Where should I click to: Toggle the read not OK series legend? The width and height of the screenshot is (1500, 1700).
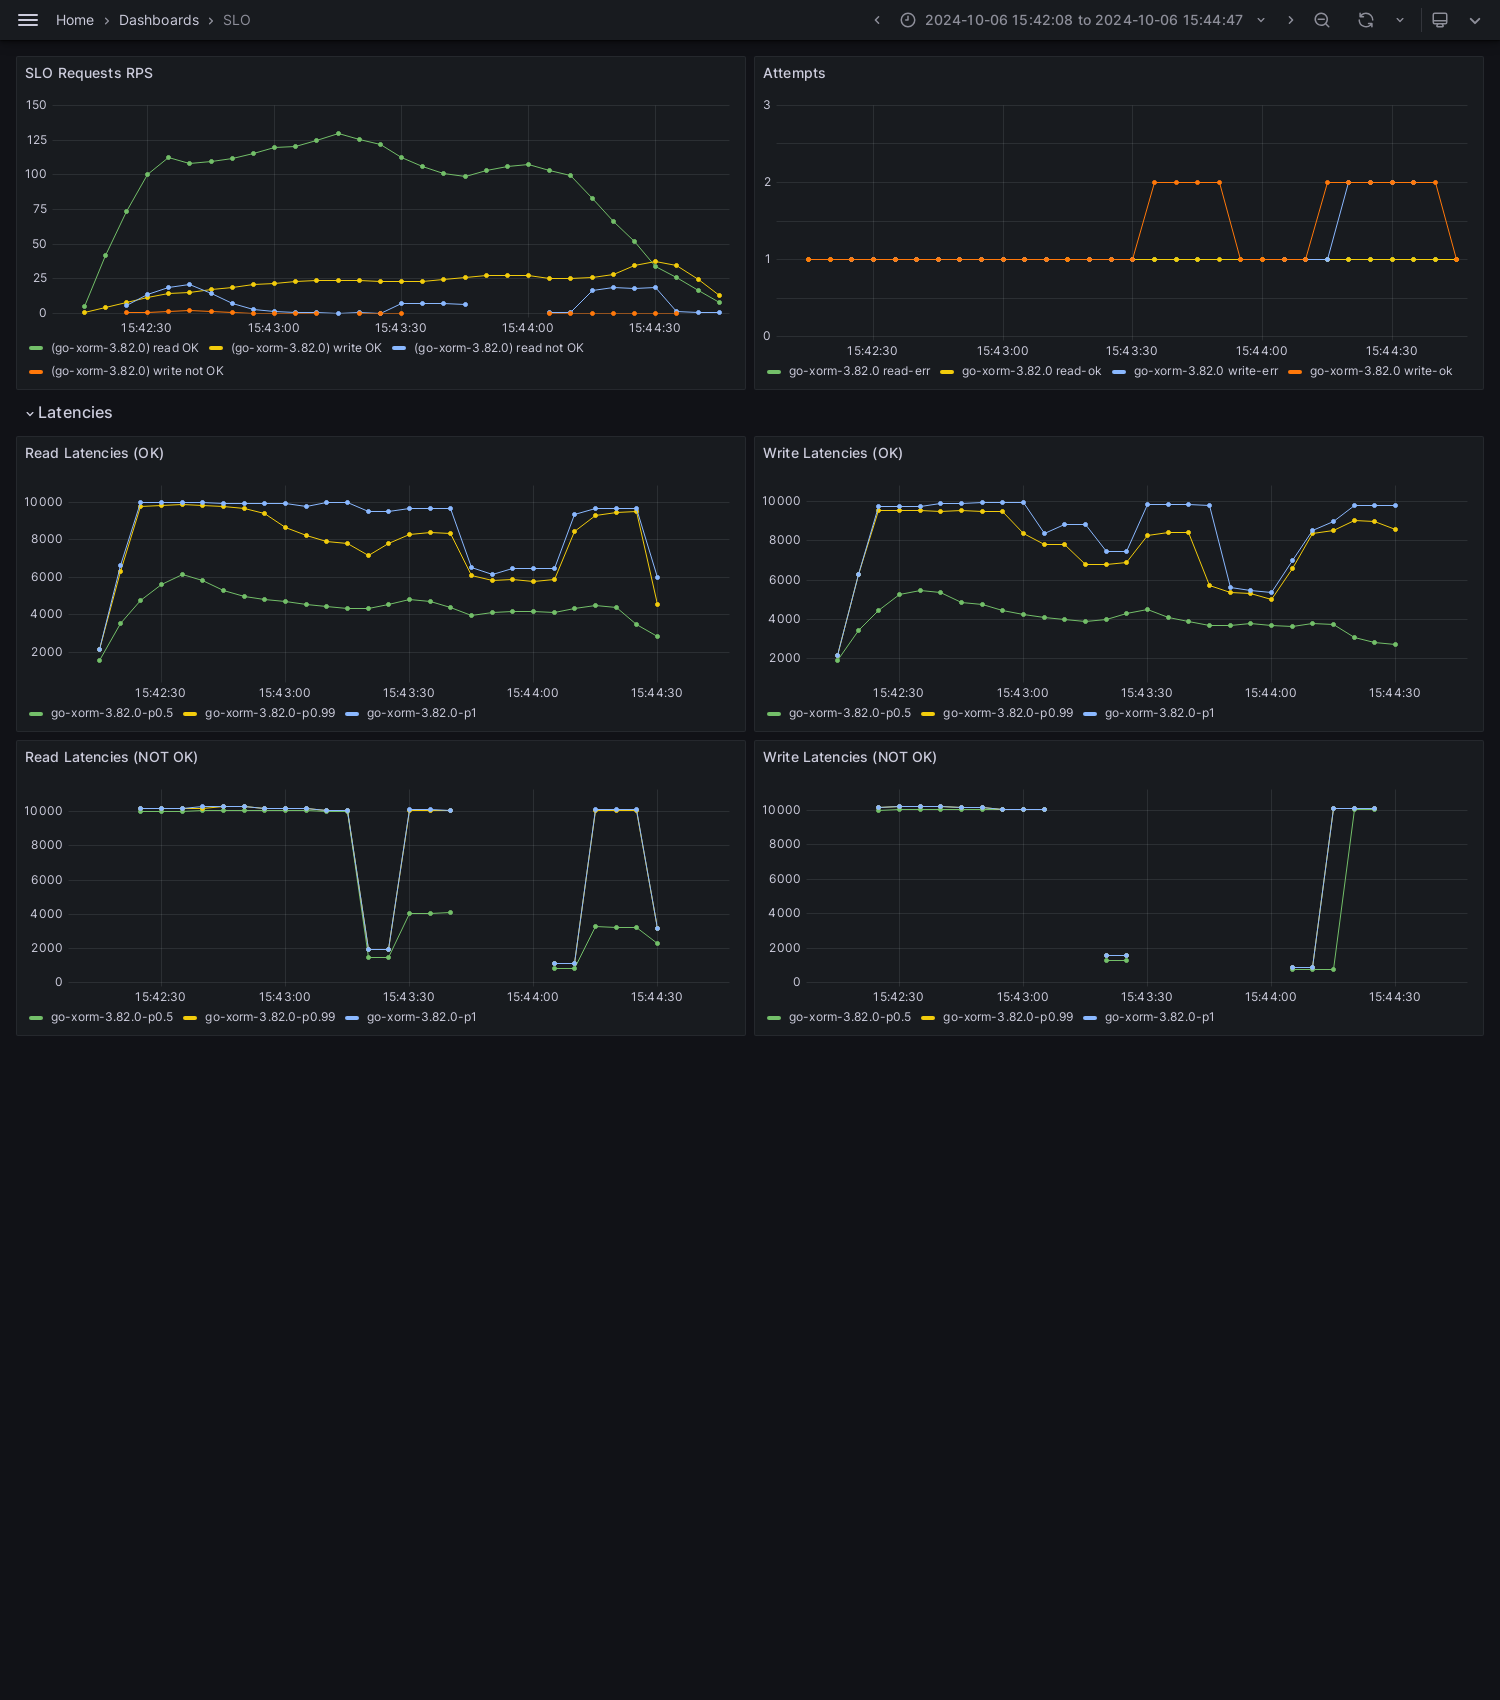coord(499,348)
